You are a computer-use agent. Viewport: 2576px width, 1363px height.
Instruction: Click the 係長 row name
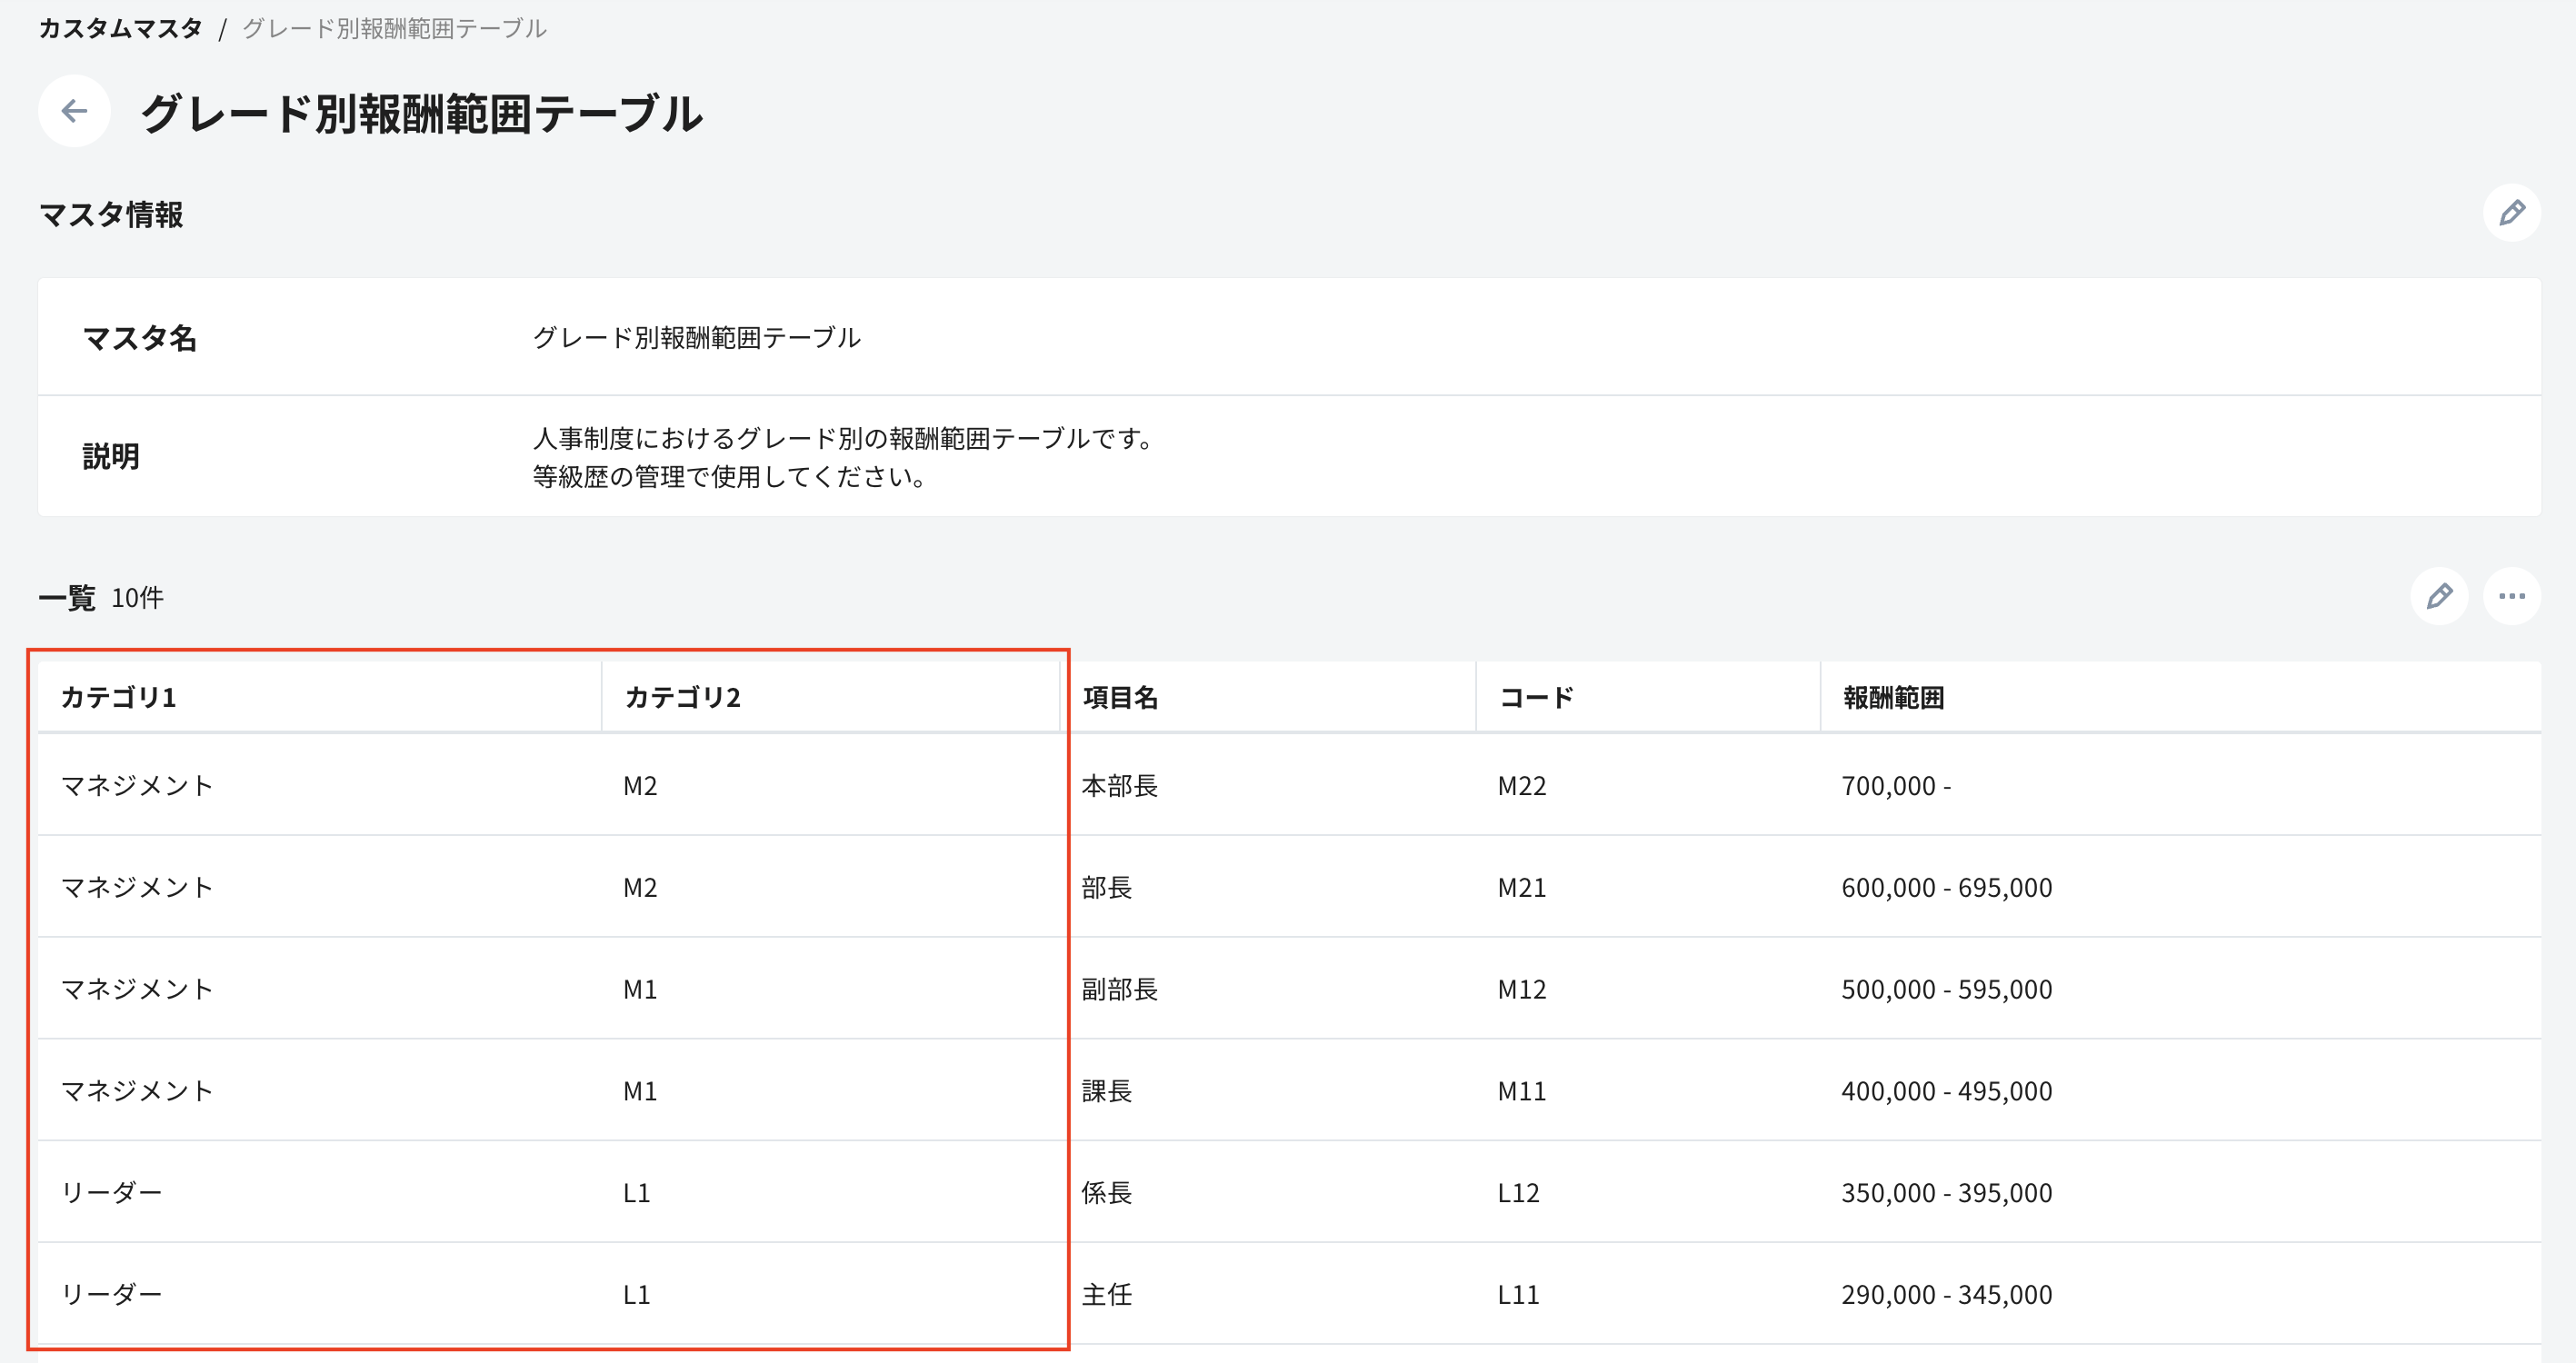click(x=1106, y=1193)
